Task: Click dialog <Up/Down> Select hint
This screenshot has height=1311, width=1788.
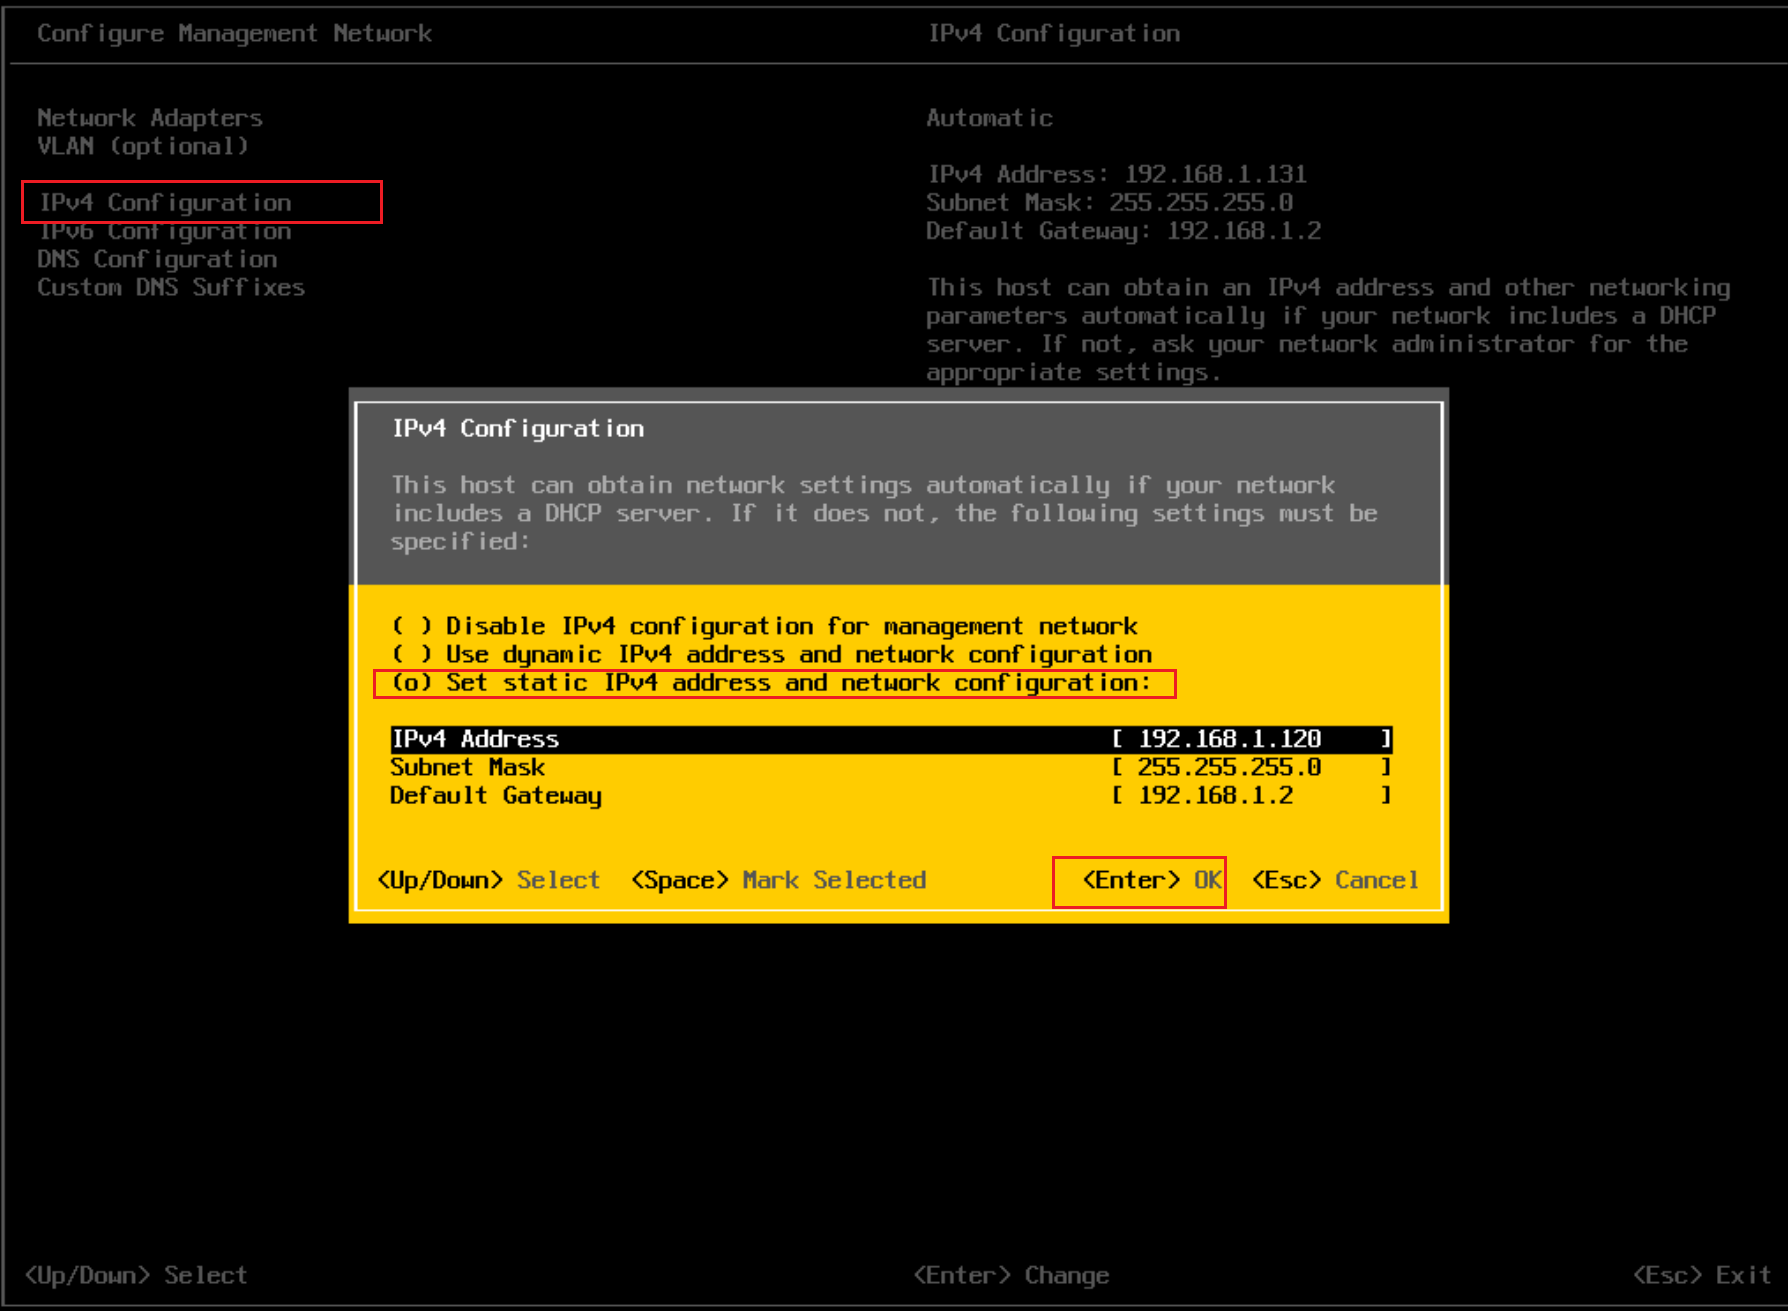Action: click(x=489, y=880)
